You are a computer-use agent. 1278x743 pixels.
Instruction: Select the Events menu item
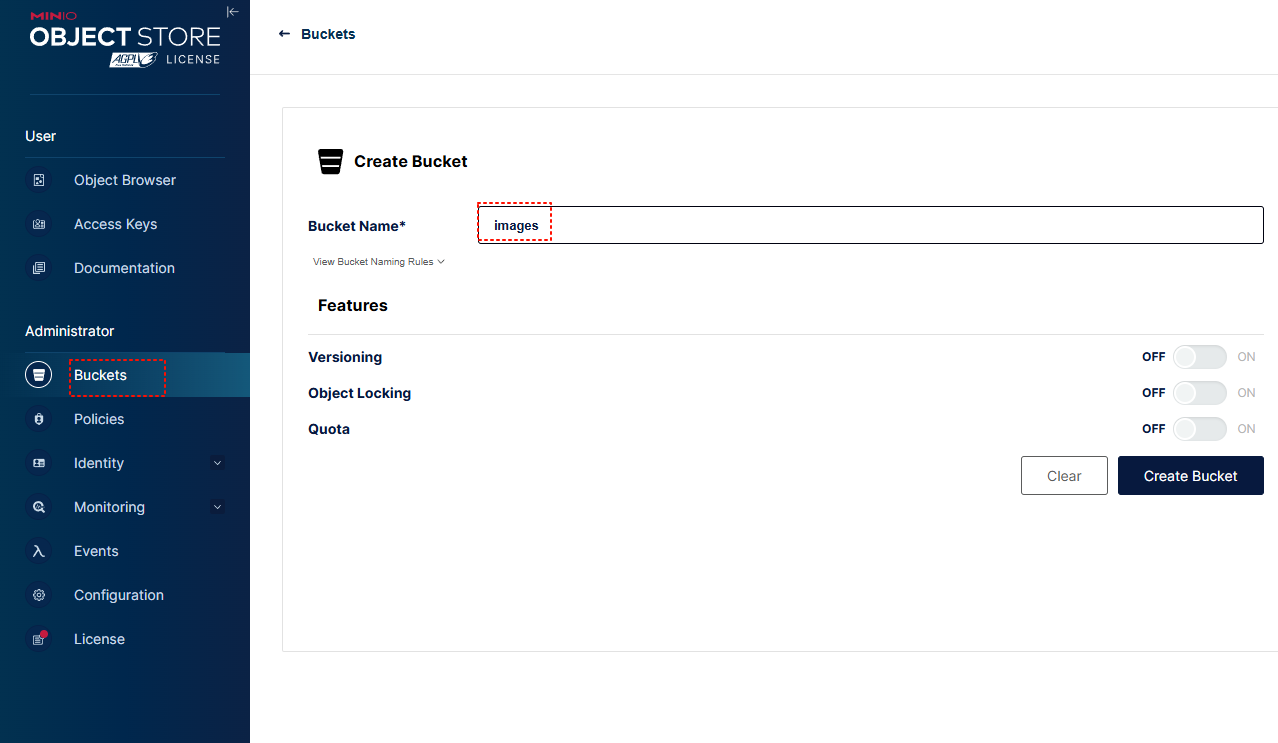click(96, 551)
